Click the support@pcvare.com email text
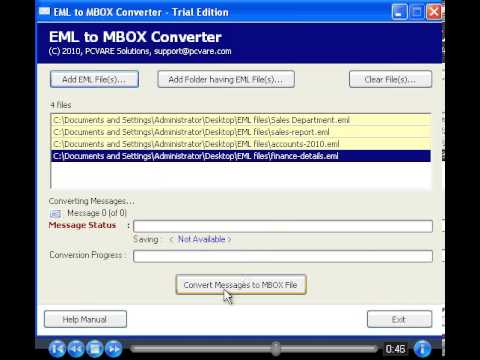 [193, 51]
